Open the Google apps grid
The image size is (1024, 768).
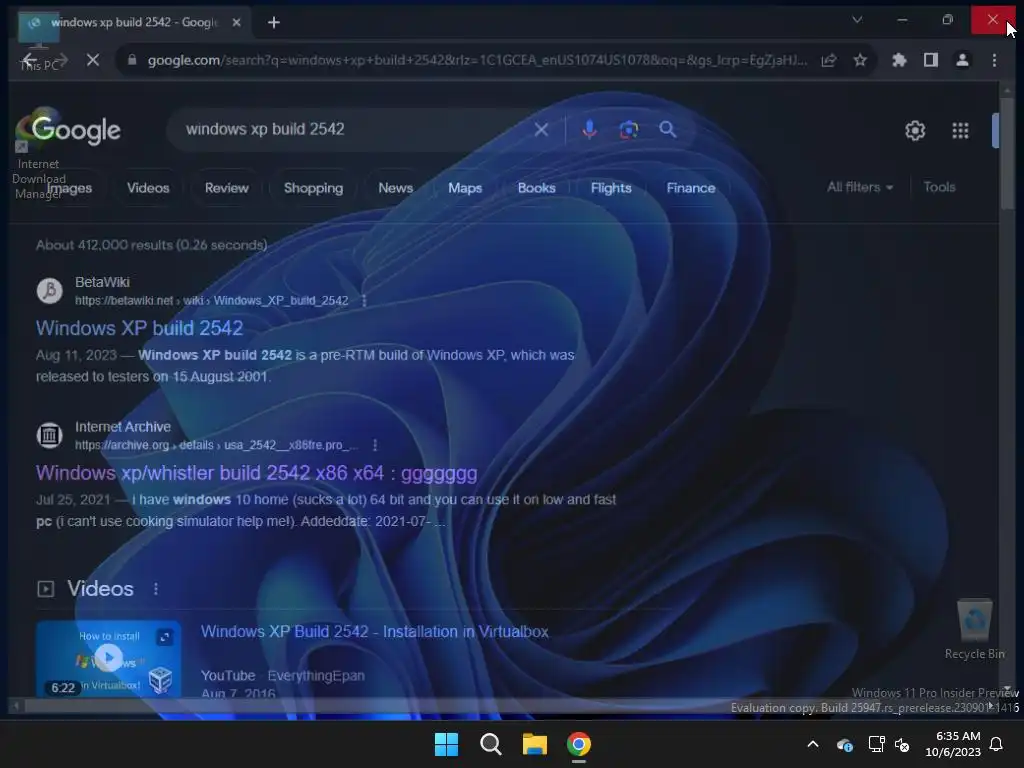(x=960, y=131)
